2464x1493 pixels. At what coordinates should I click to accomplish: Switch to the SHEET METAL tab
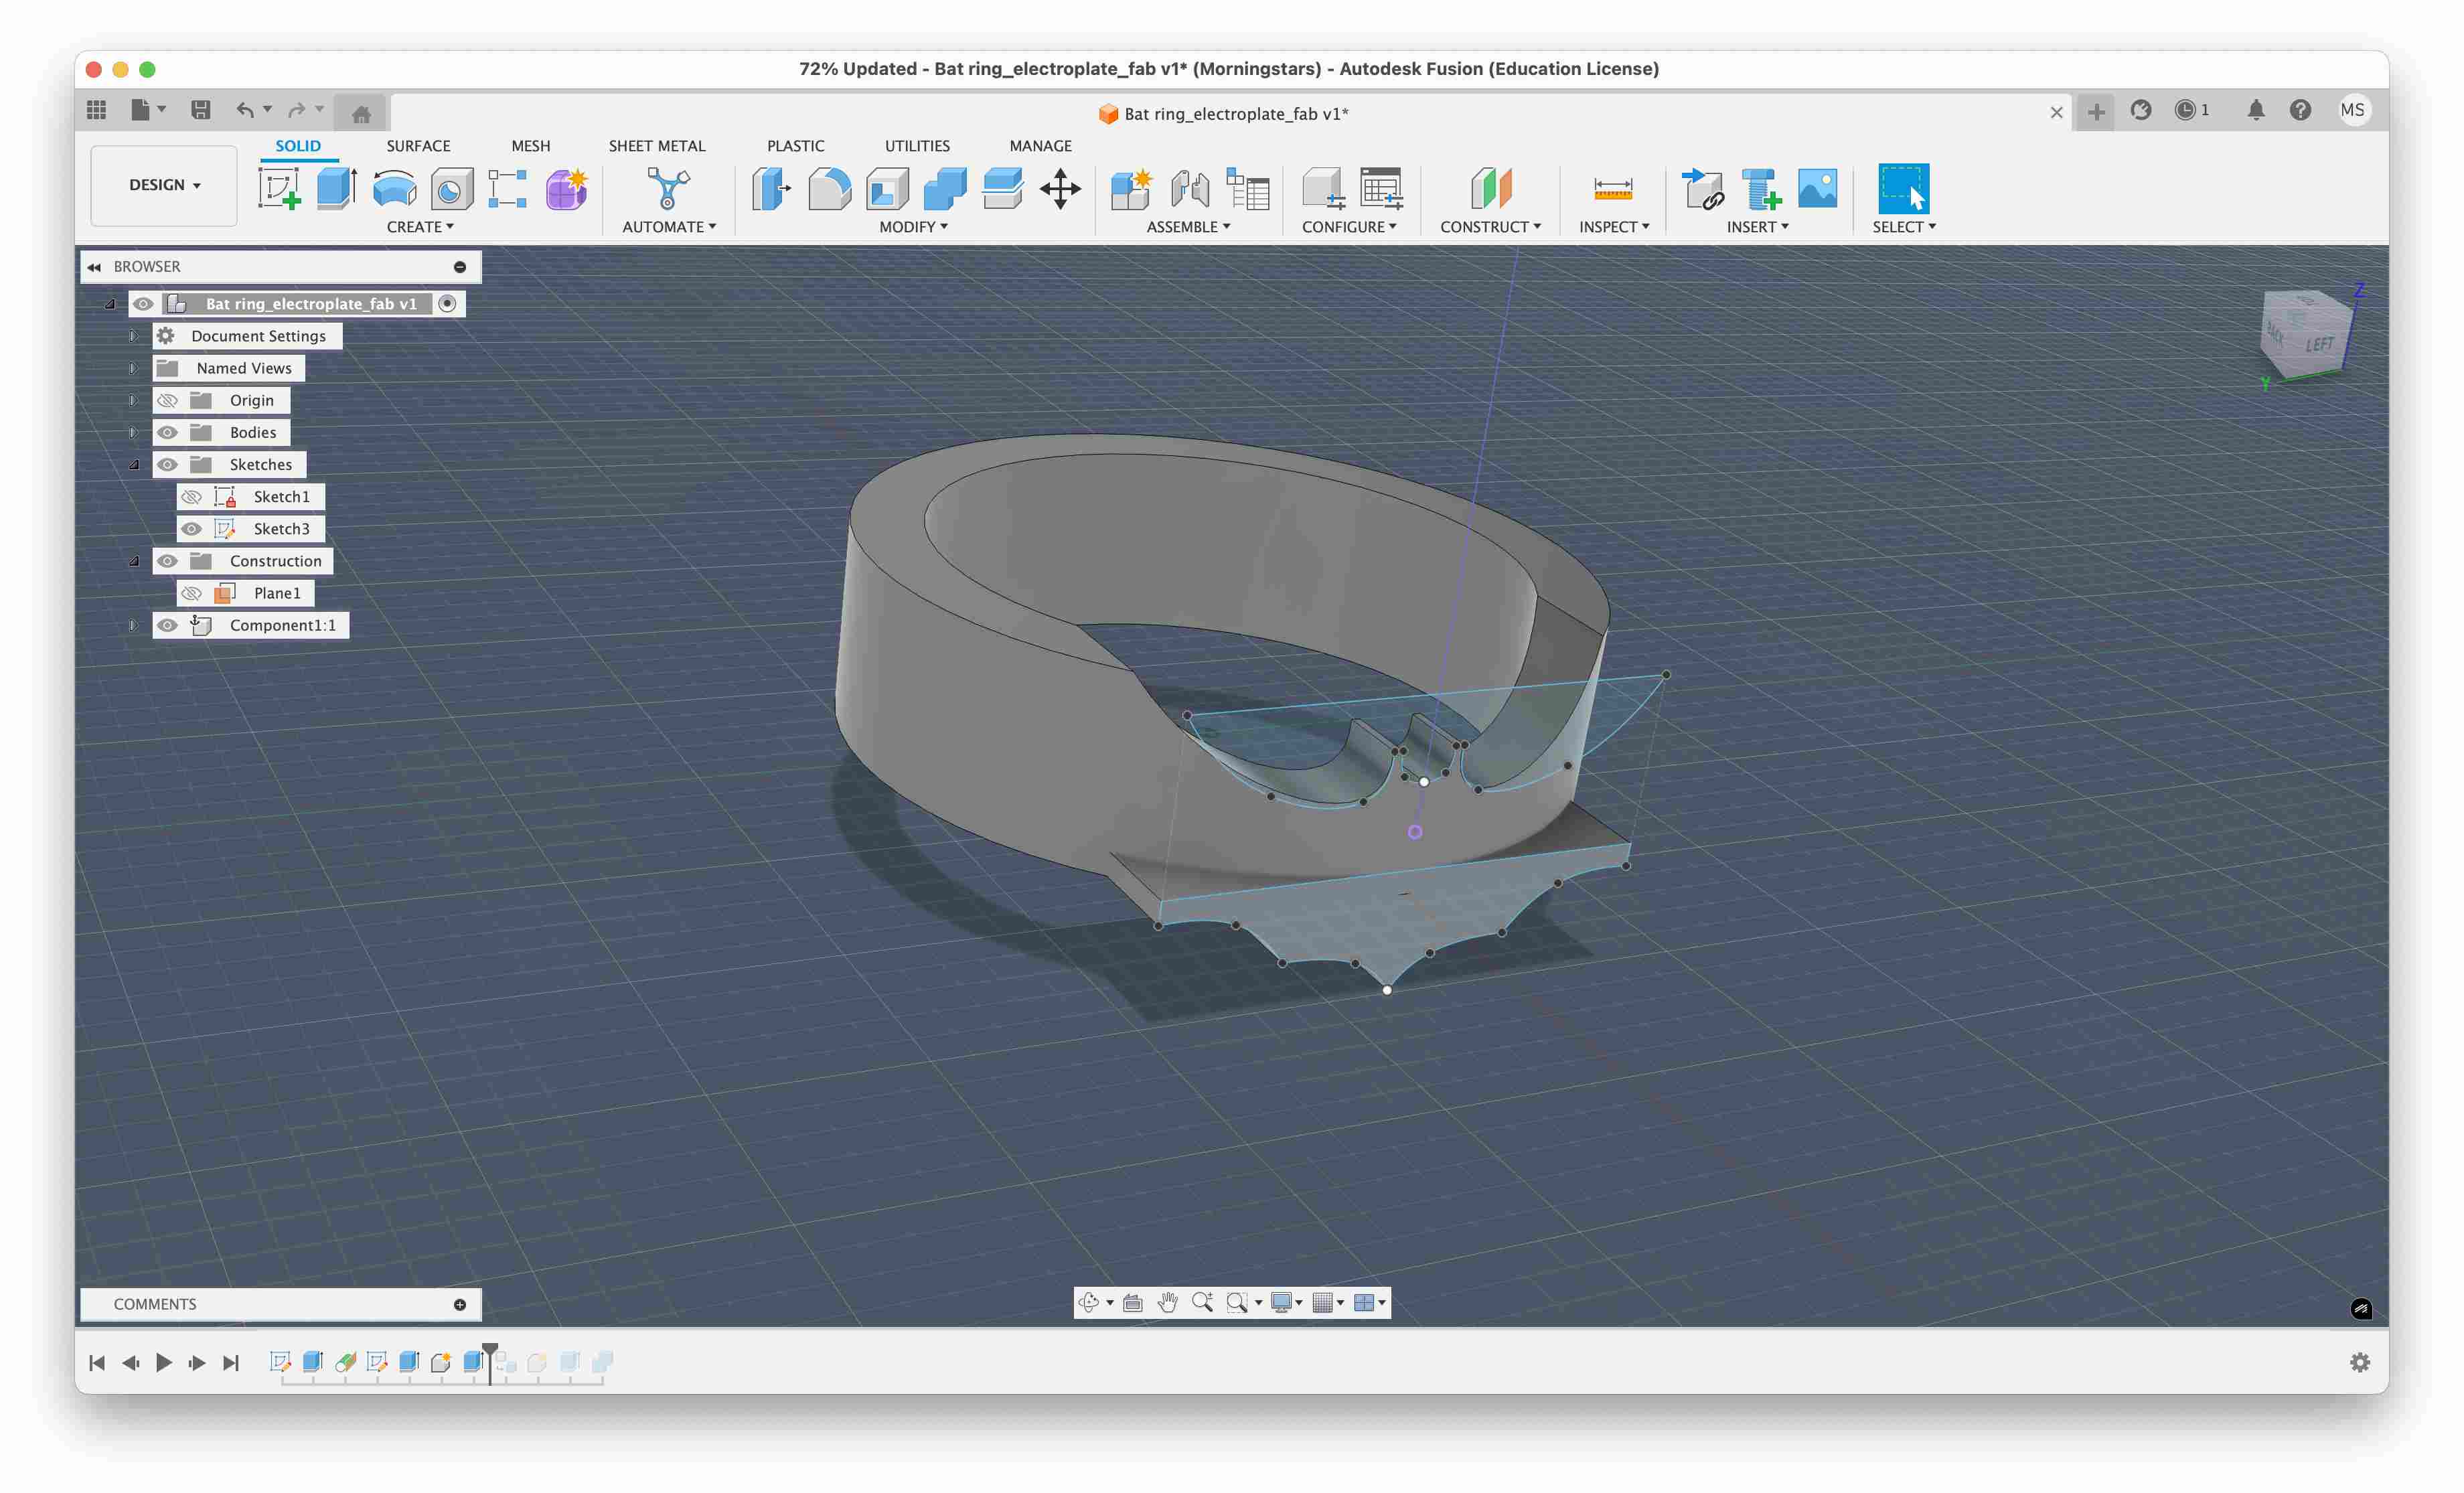(x=657, y=146)
